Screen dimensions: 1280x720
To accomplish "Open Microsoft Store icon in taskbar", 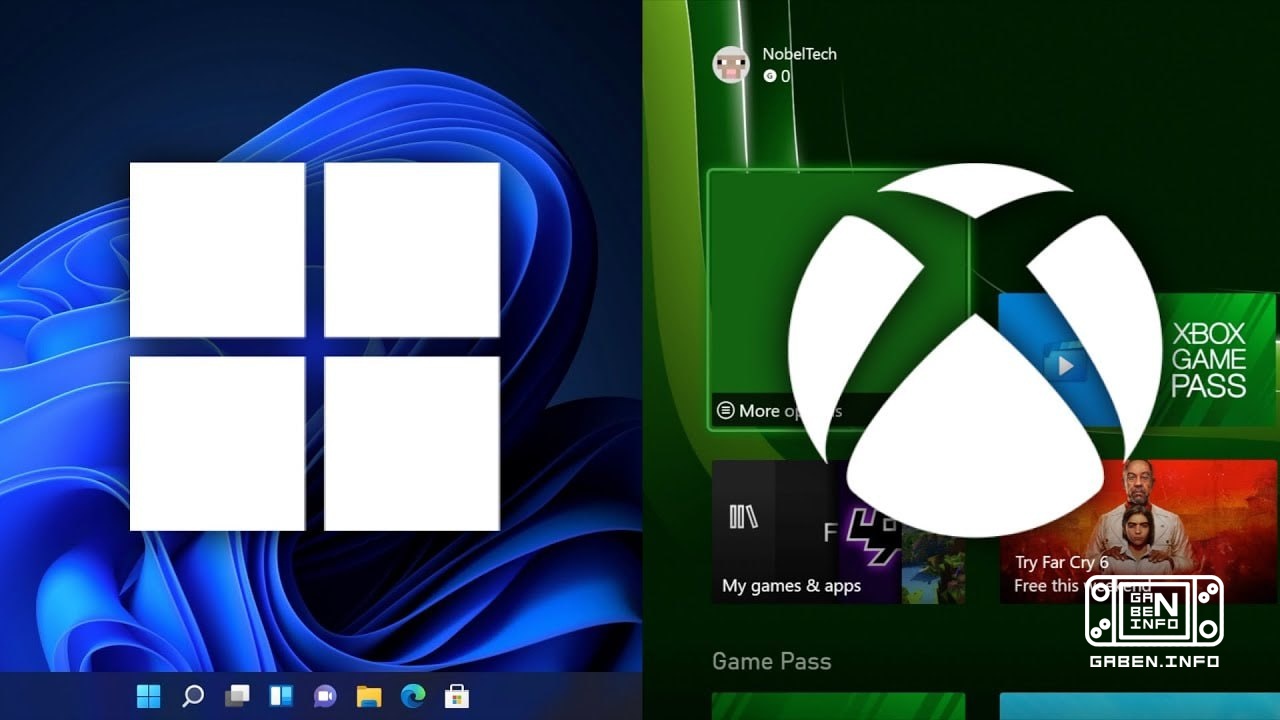I will point(457,696).
